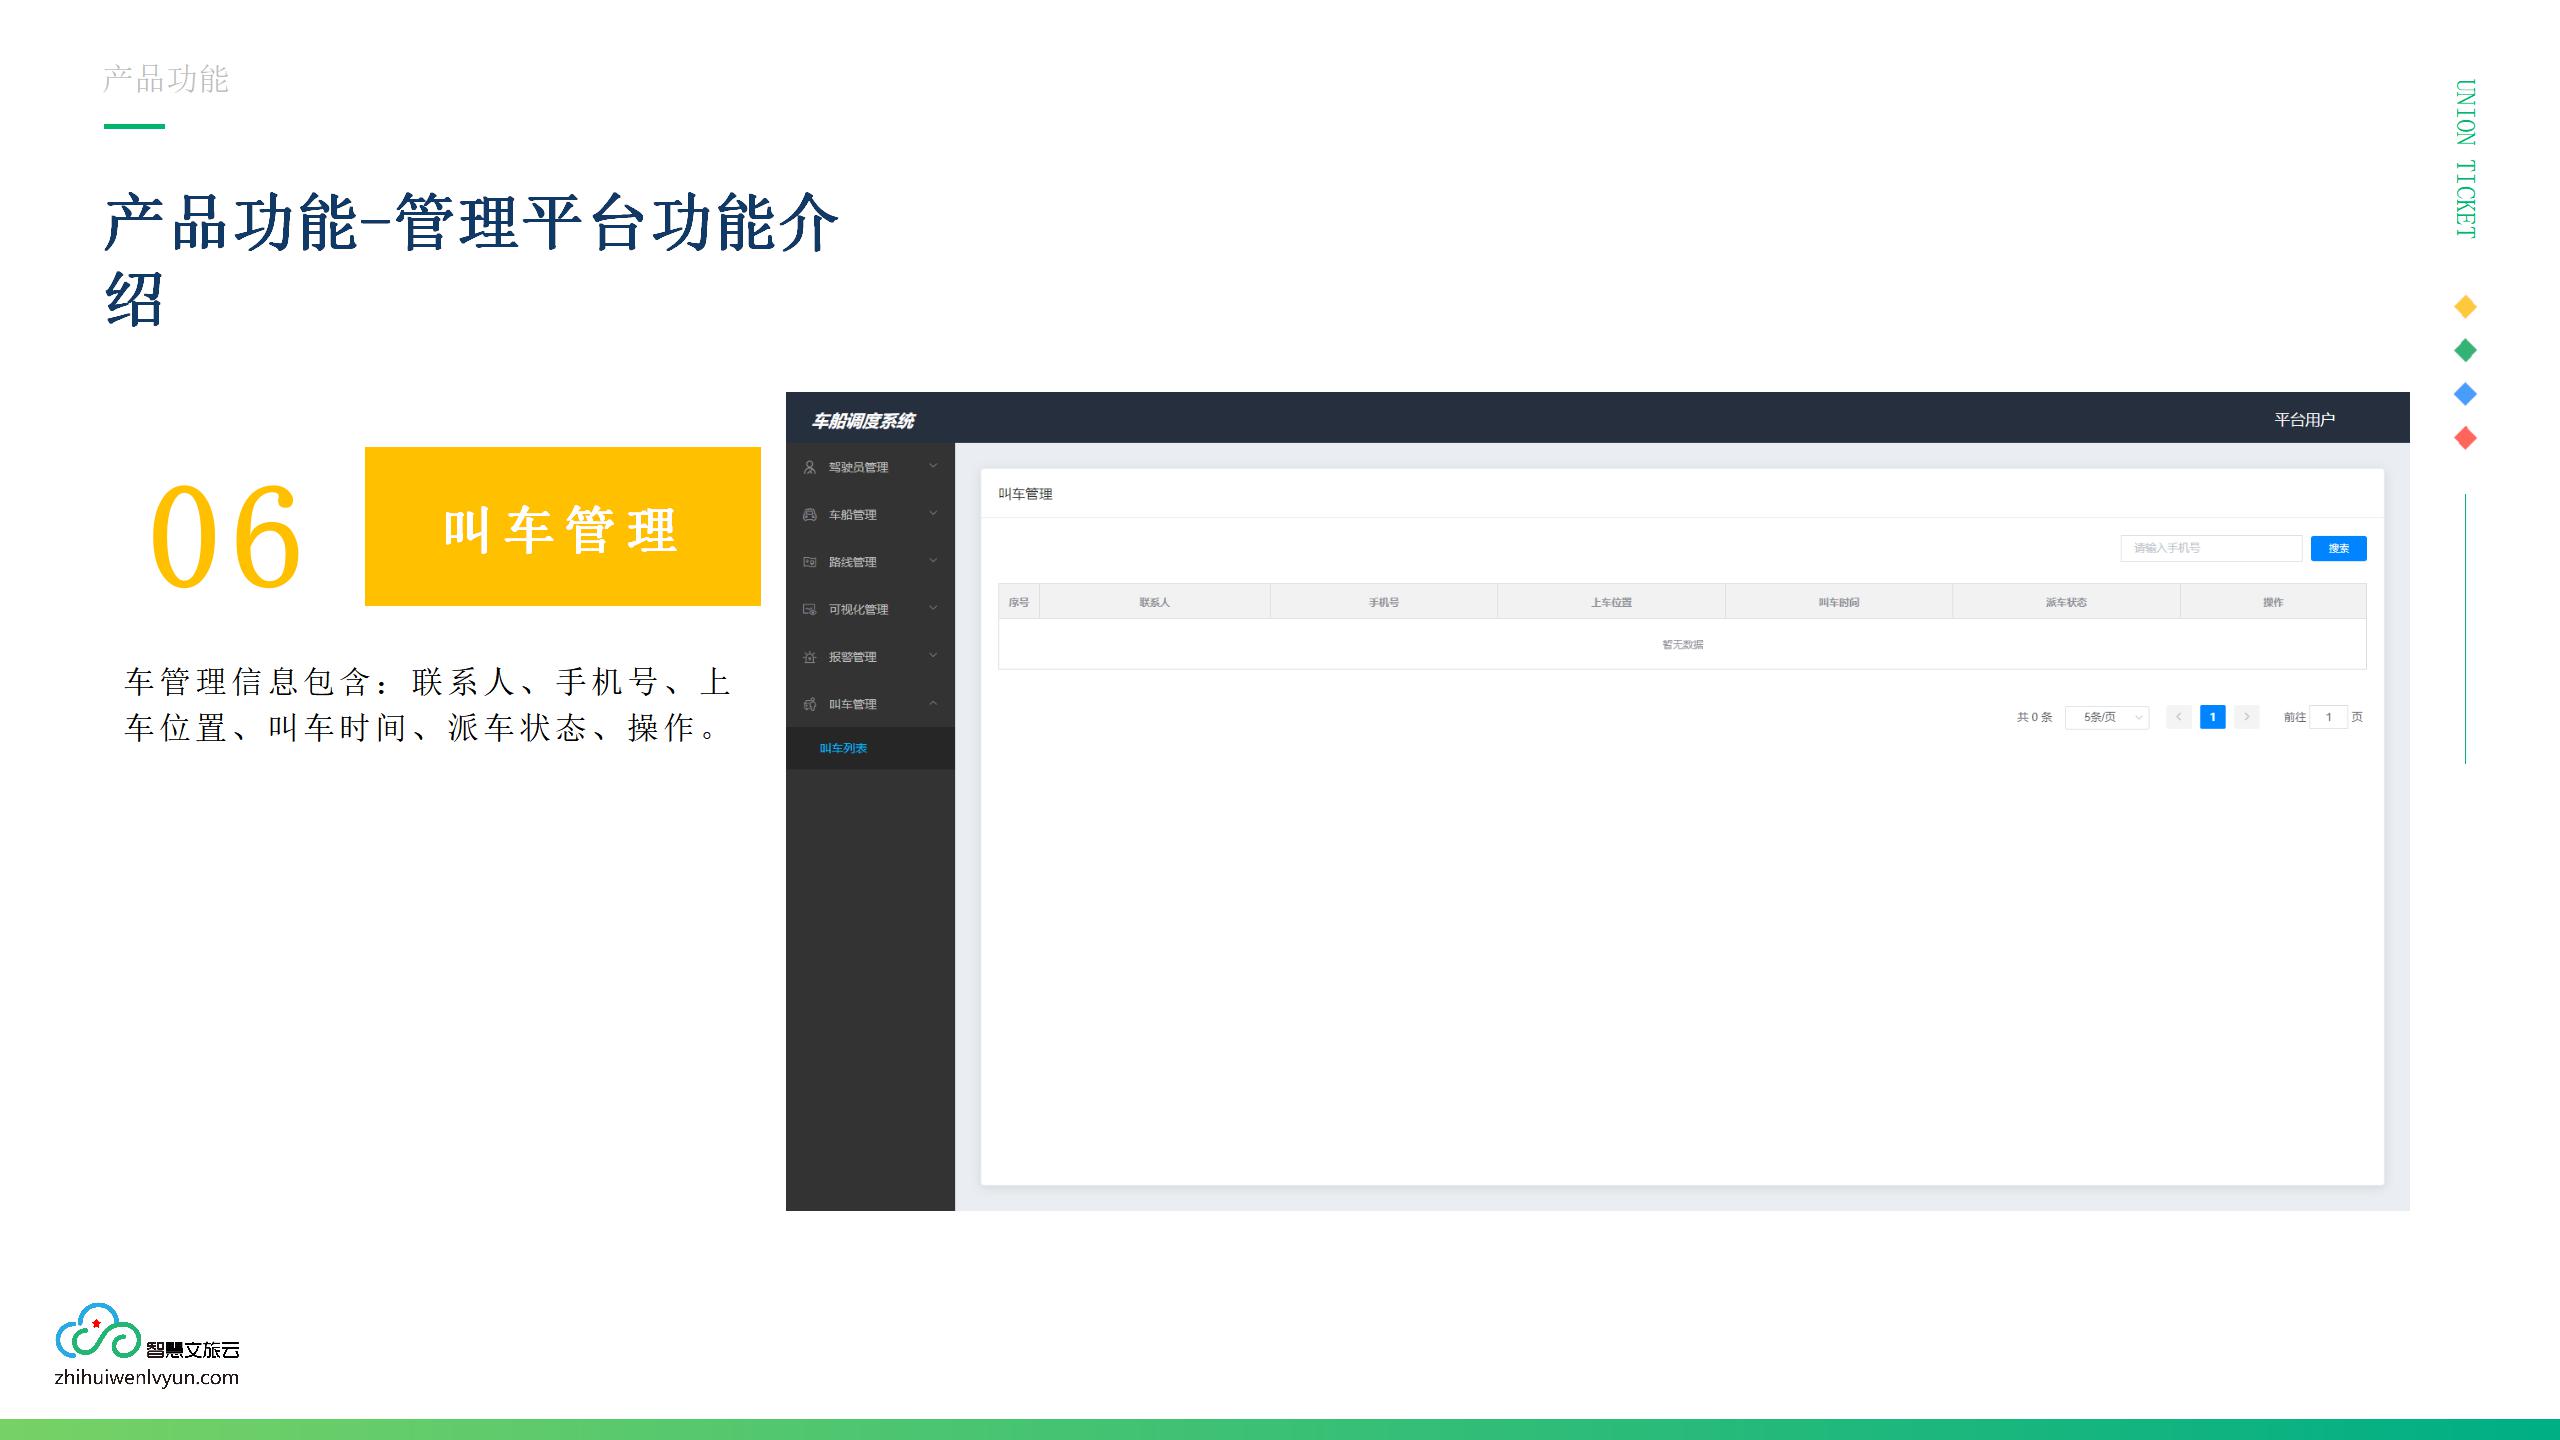Expand the 路线管理 chevron
The image size is (2560, 1440).
(x=933, y=561)
